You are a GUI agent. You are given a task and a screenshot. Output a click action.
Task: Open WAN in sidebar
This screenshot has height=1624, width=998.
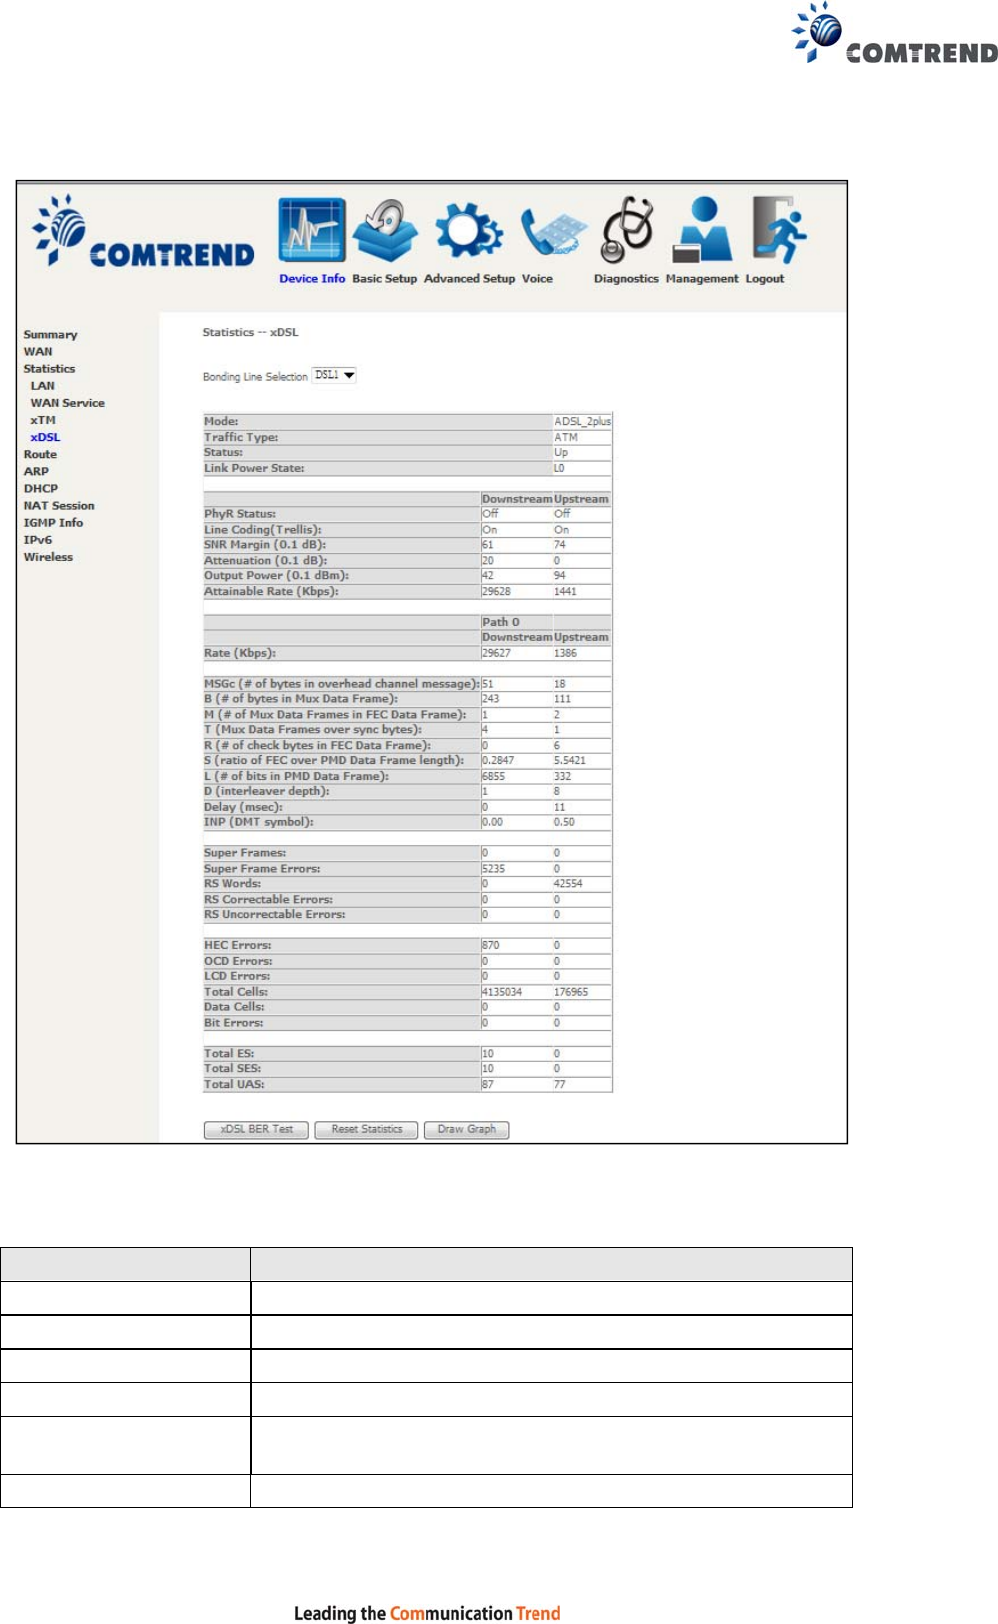38,352
